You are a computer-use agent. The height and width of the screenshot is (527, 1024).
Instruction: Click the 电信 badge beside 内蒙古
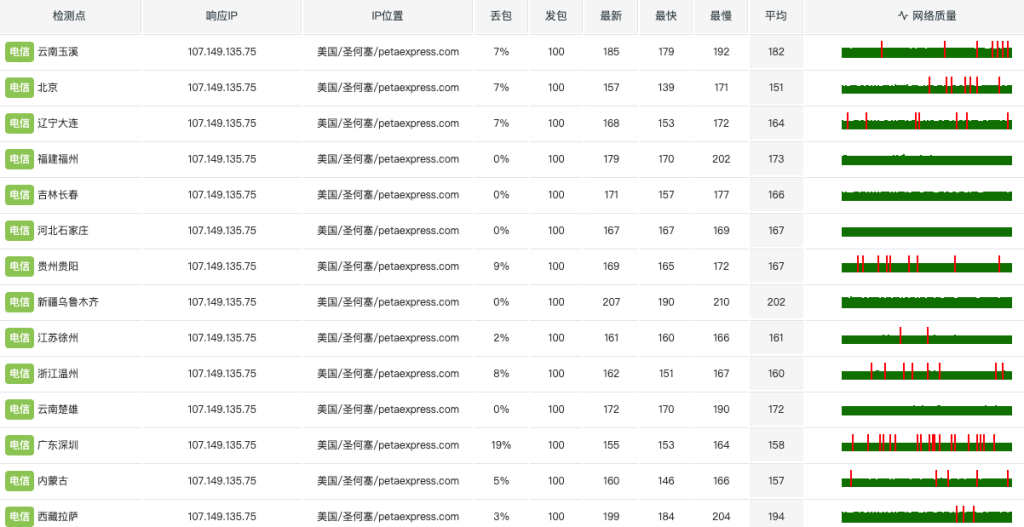19,481
